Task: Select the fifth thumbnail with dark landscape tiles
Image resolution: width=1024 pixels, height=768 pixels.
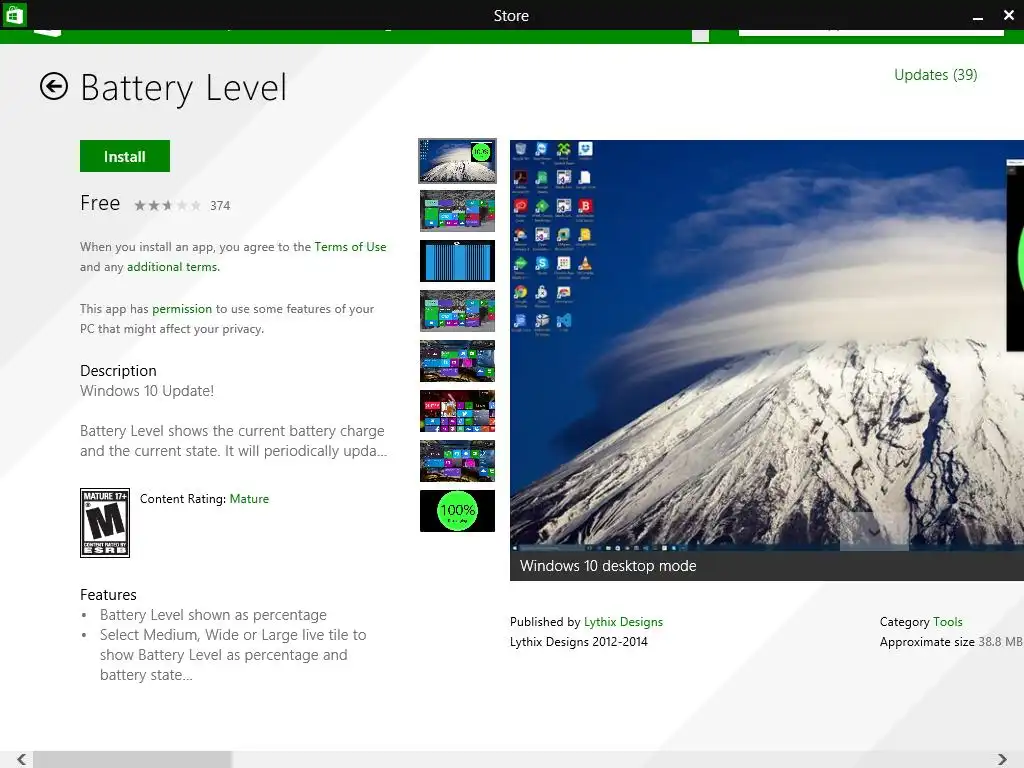Action: coord(457,361)
